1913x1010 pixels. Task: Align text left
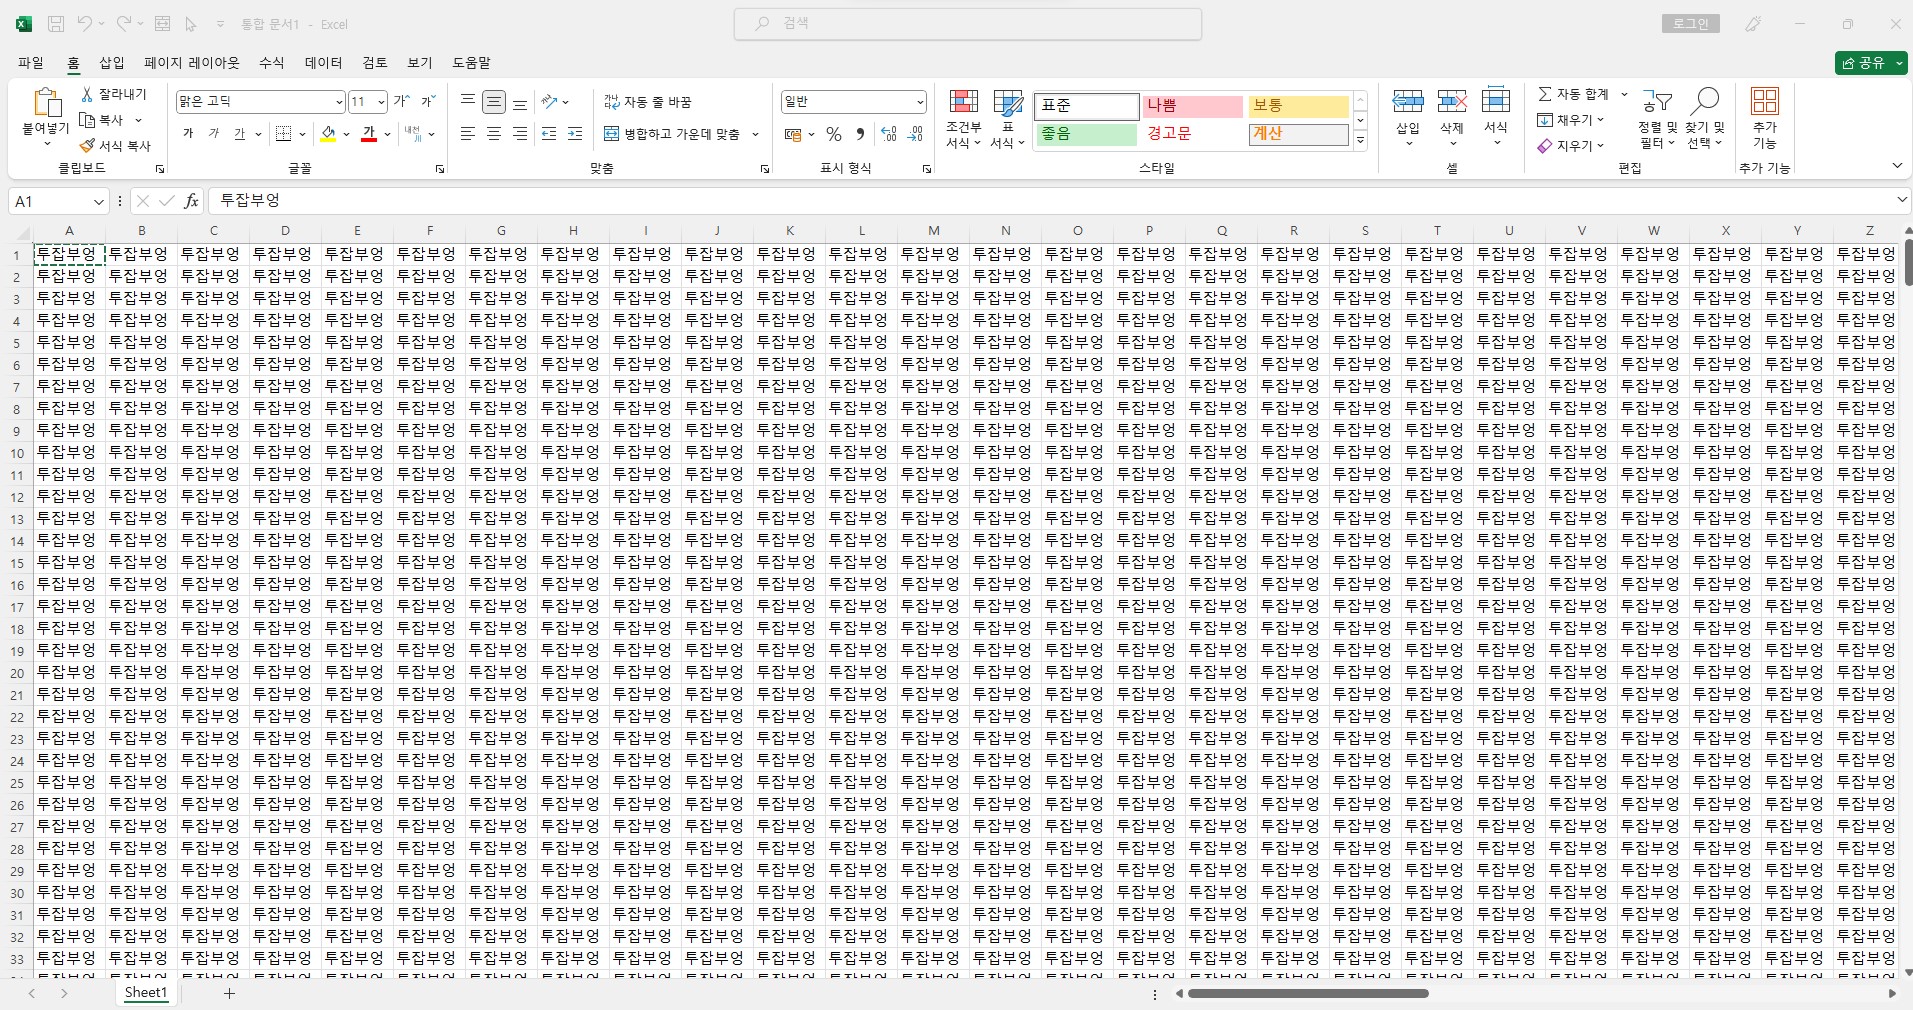(x=468, y=134)
